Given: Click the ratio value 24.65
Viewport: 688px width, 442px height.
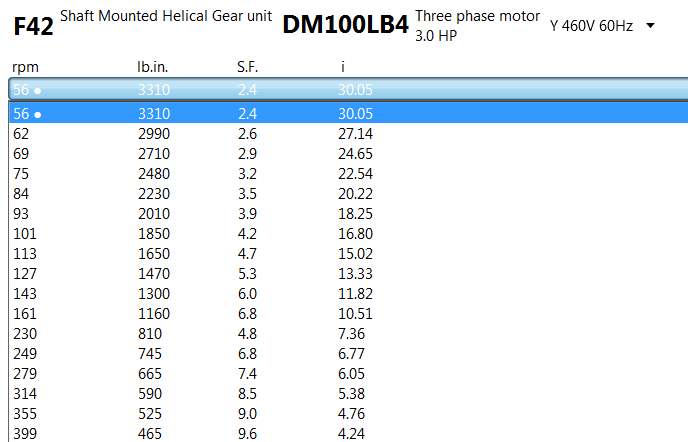Looking at the screenshot, I should 355,154.
